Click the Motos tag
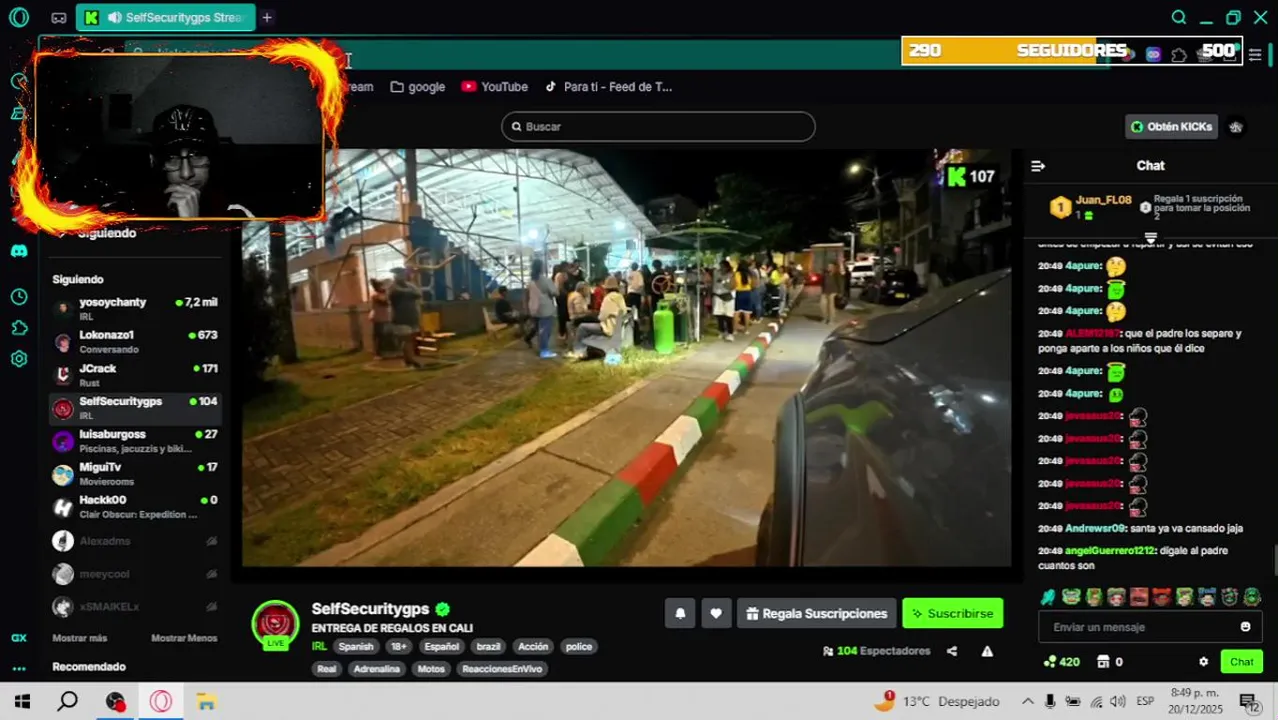 431,669
